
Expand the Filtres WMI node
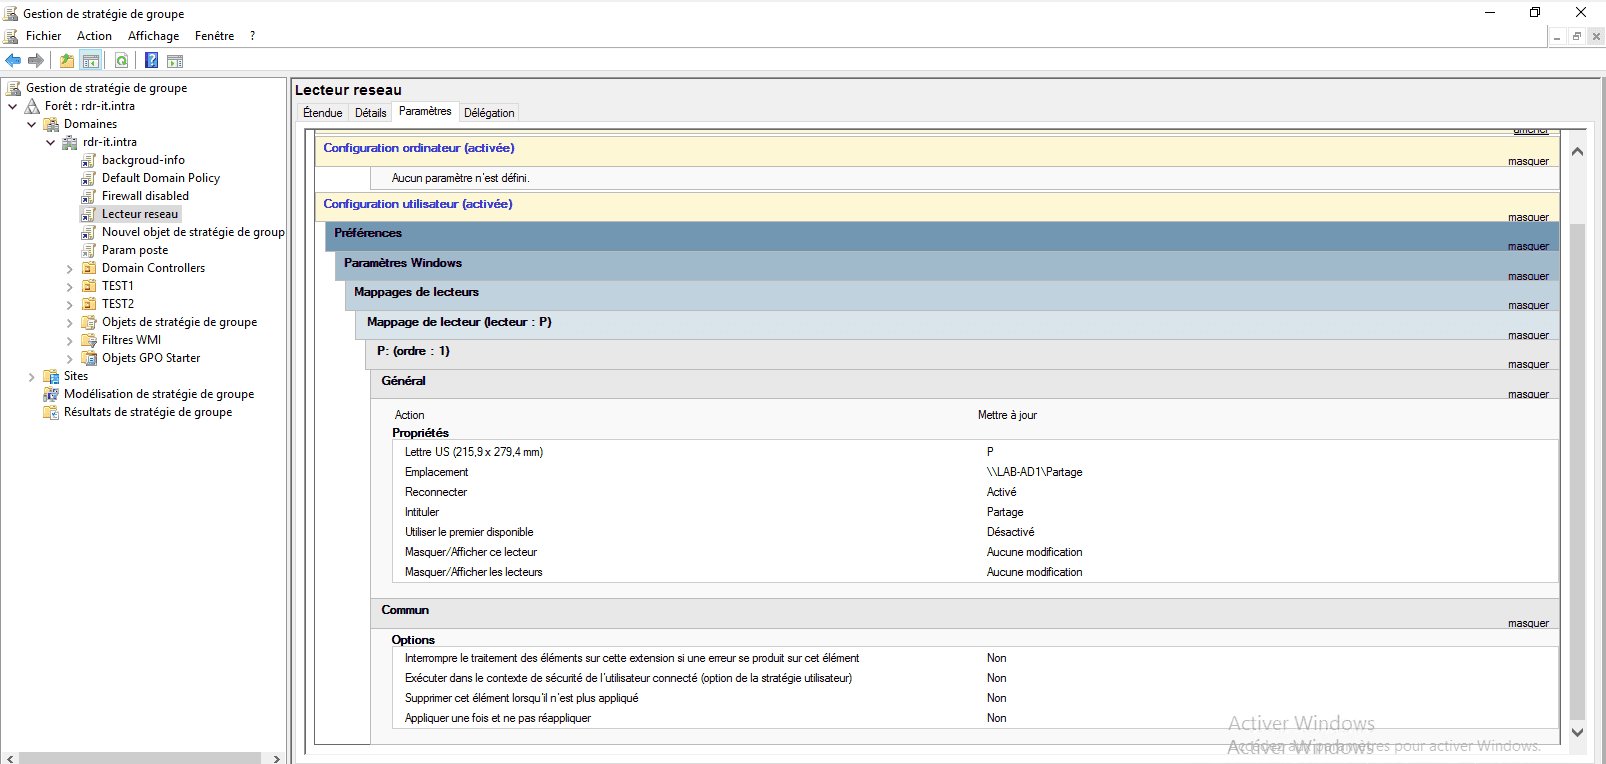pyautogui.click(x=69, y=341)
